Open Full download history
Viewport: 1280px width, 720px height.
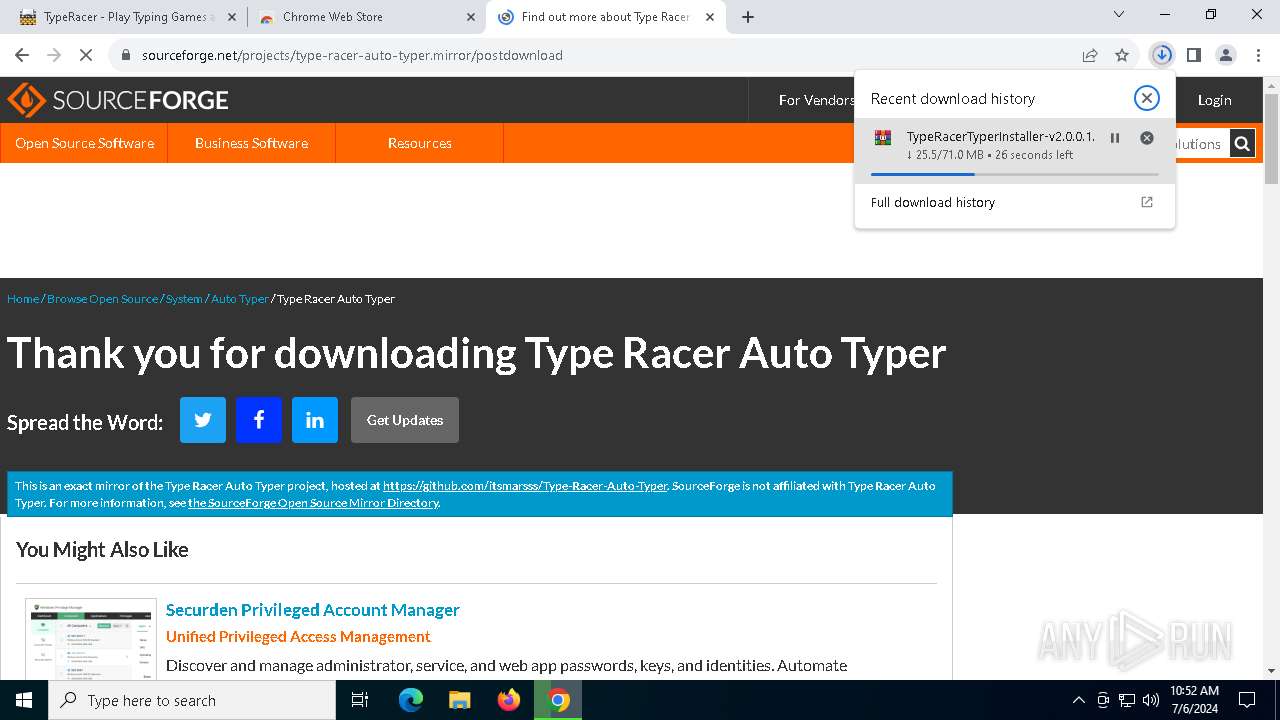coord(1014,202)
